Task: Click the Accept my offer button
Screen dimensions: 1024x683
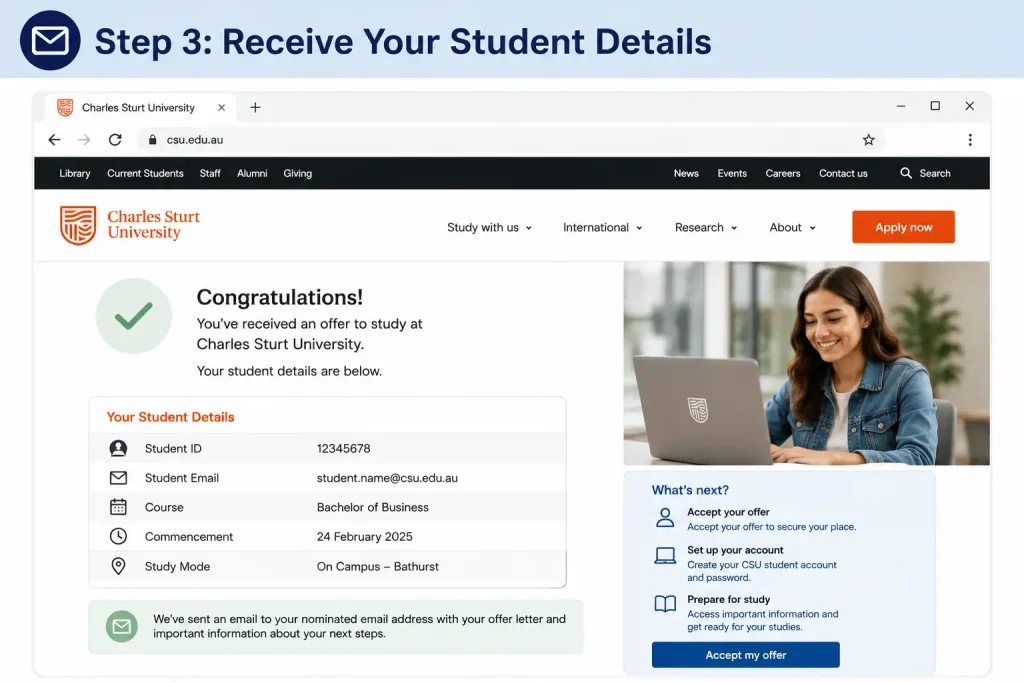Action: click(x=745, y=655)
